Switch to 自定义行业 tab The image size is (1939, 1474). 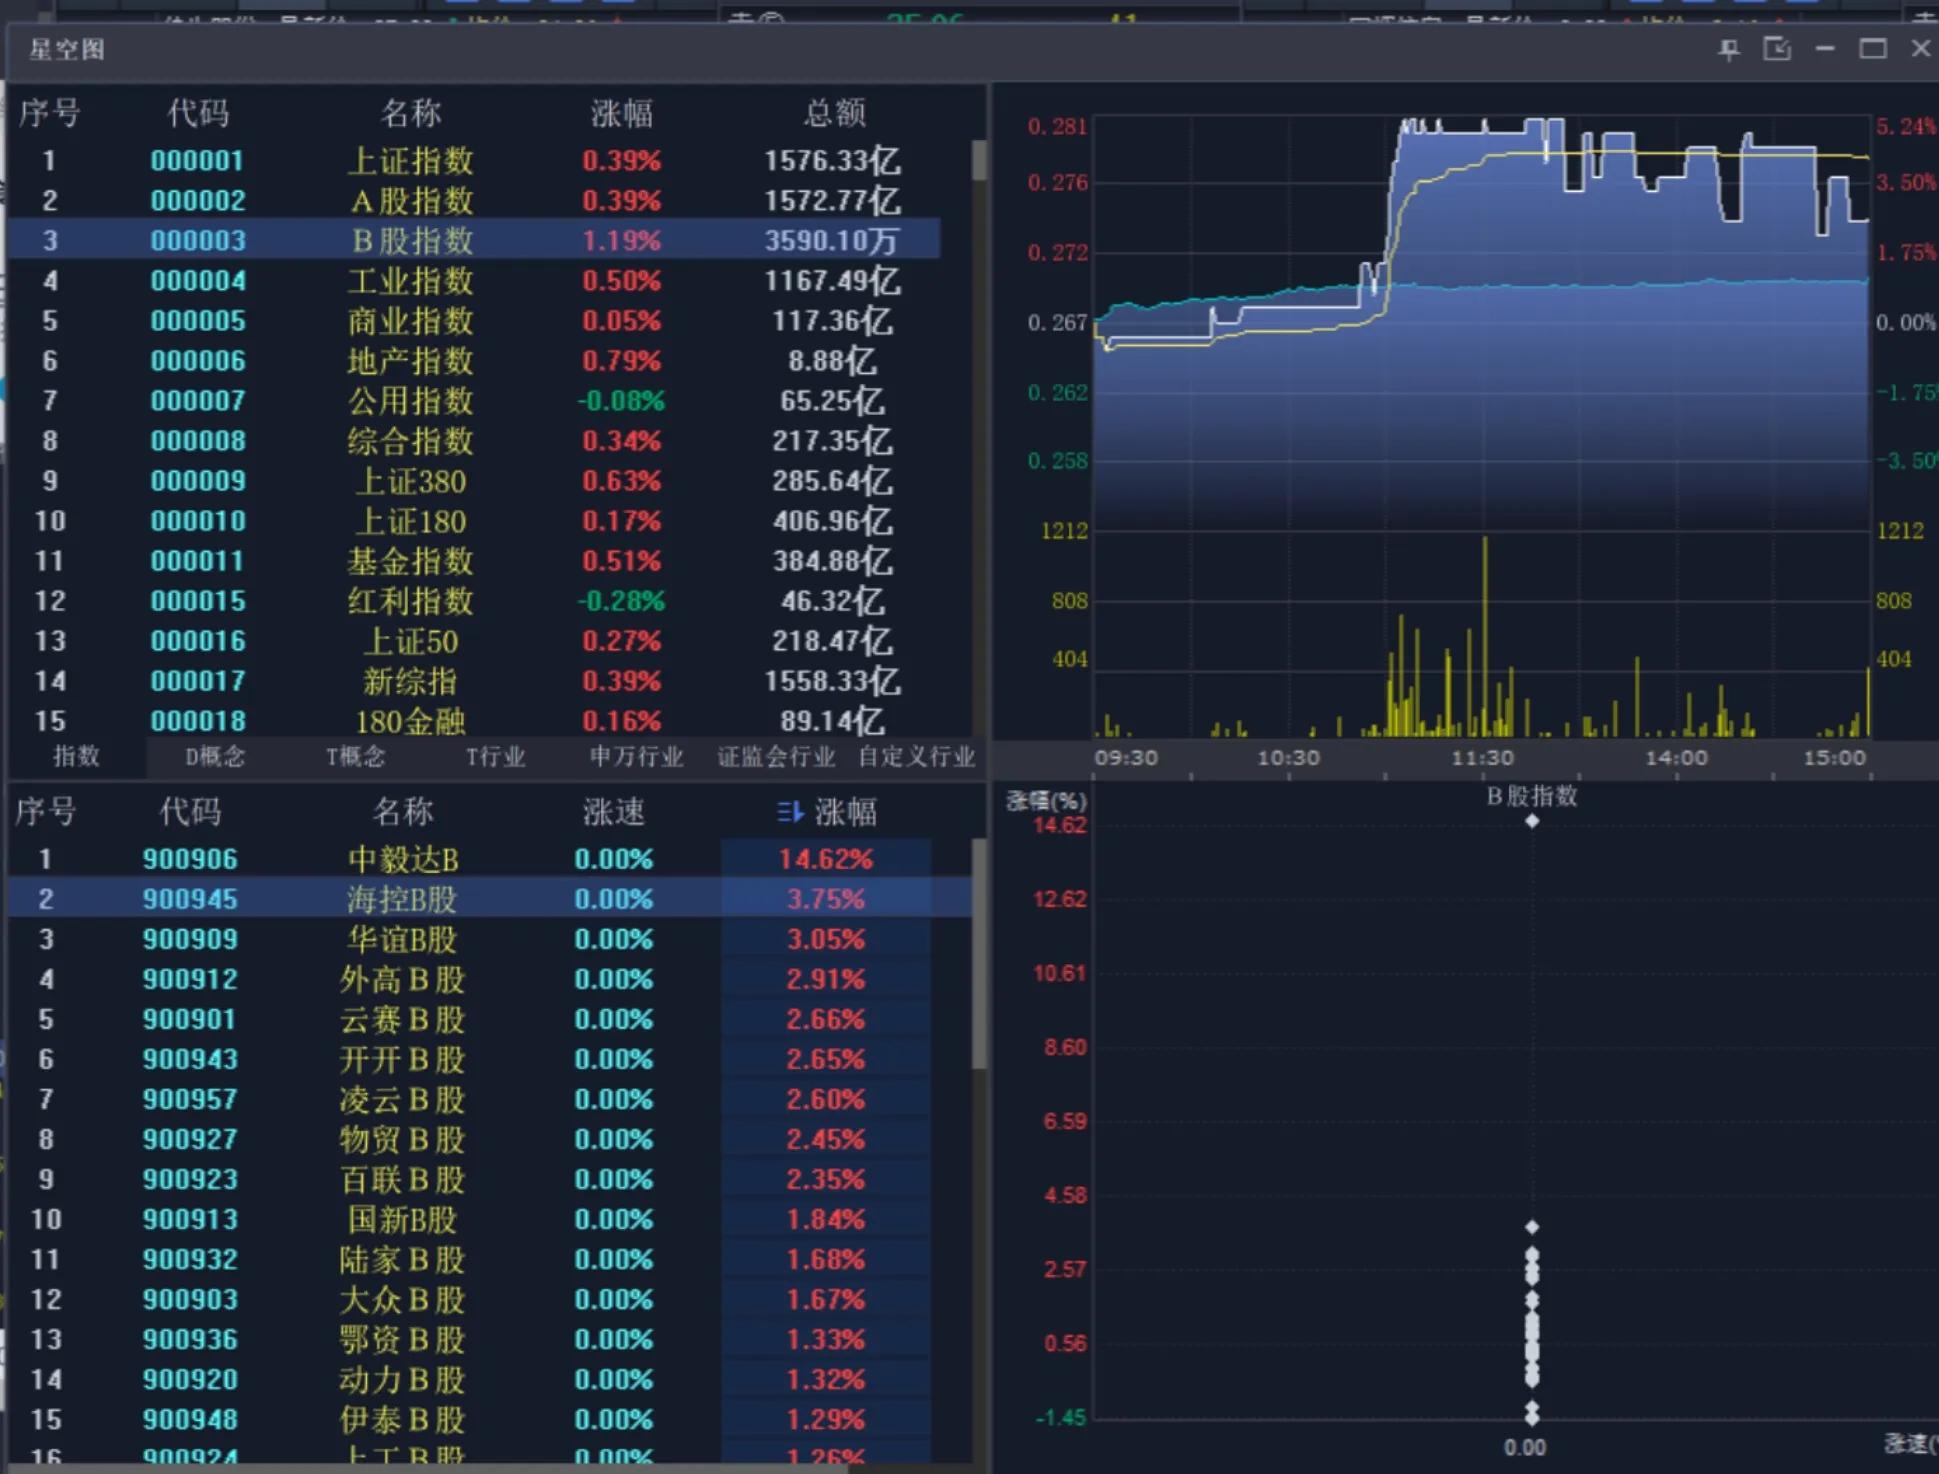click(x=916, y=757)
